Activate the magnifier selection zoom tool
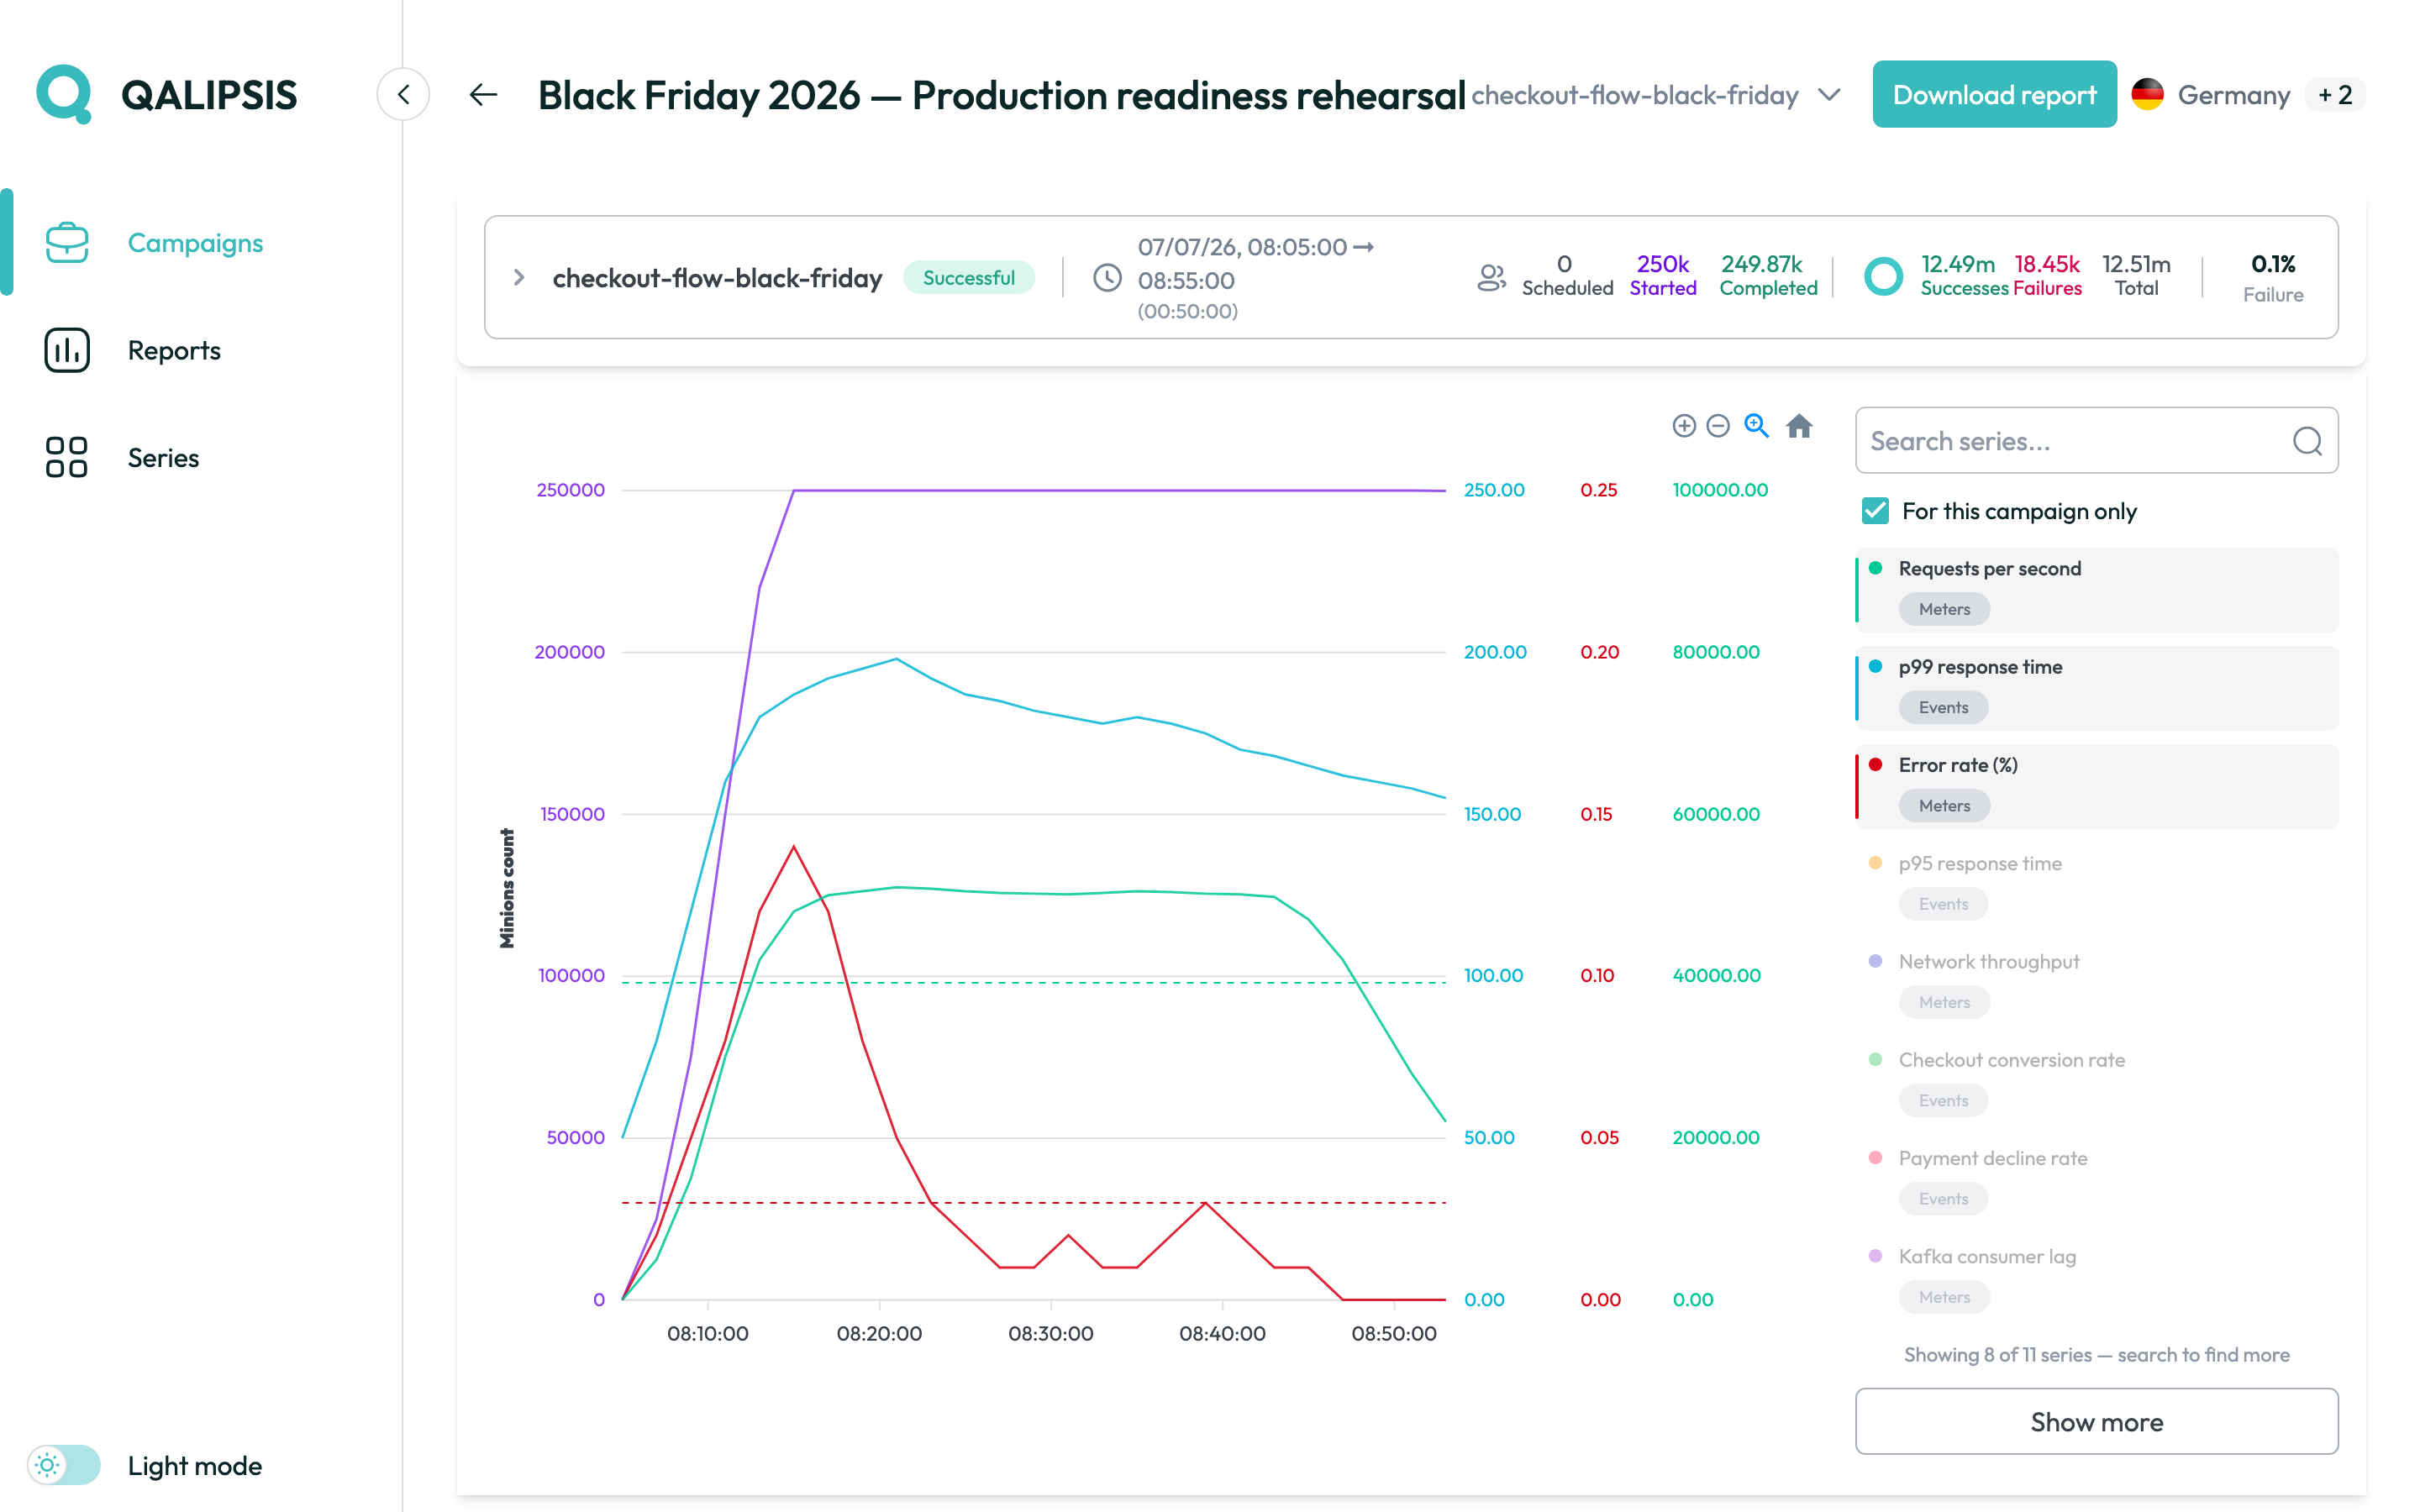Image resolution: width=2420 pixels, height=1512 pixels. click(1756, 426)
